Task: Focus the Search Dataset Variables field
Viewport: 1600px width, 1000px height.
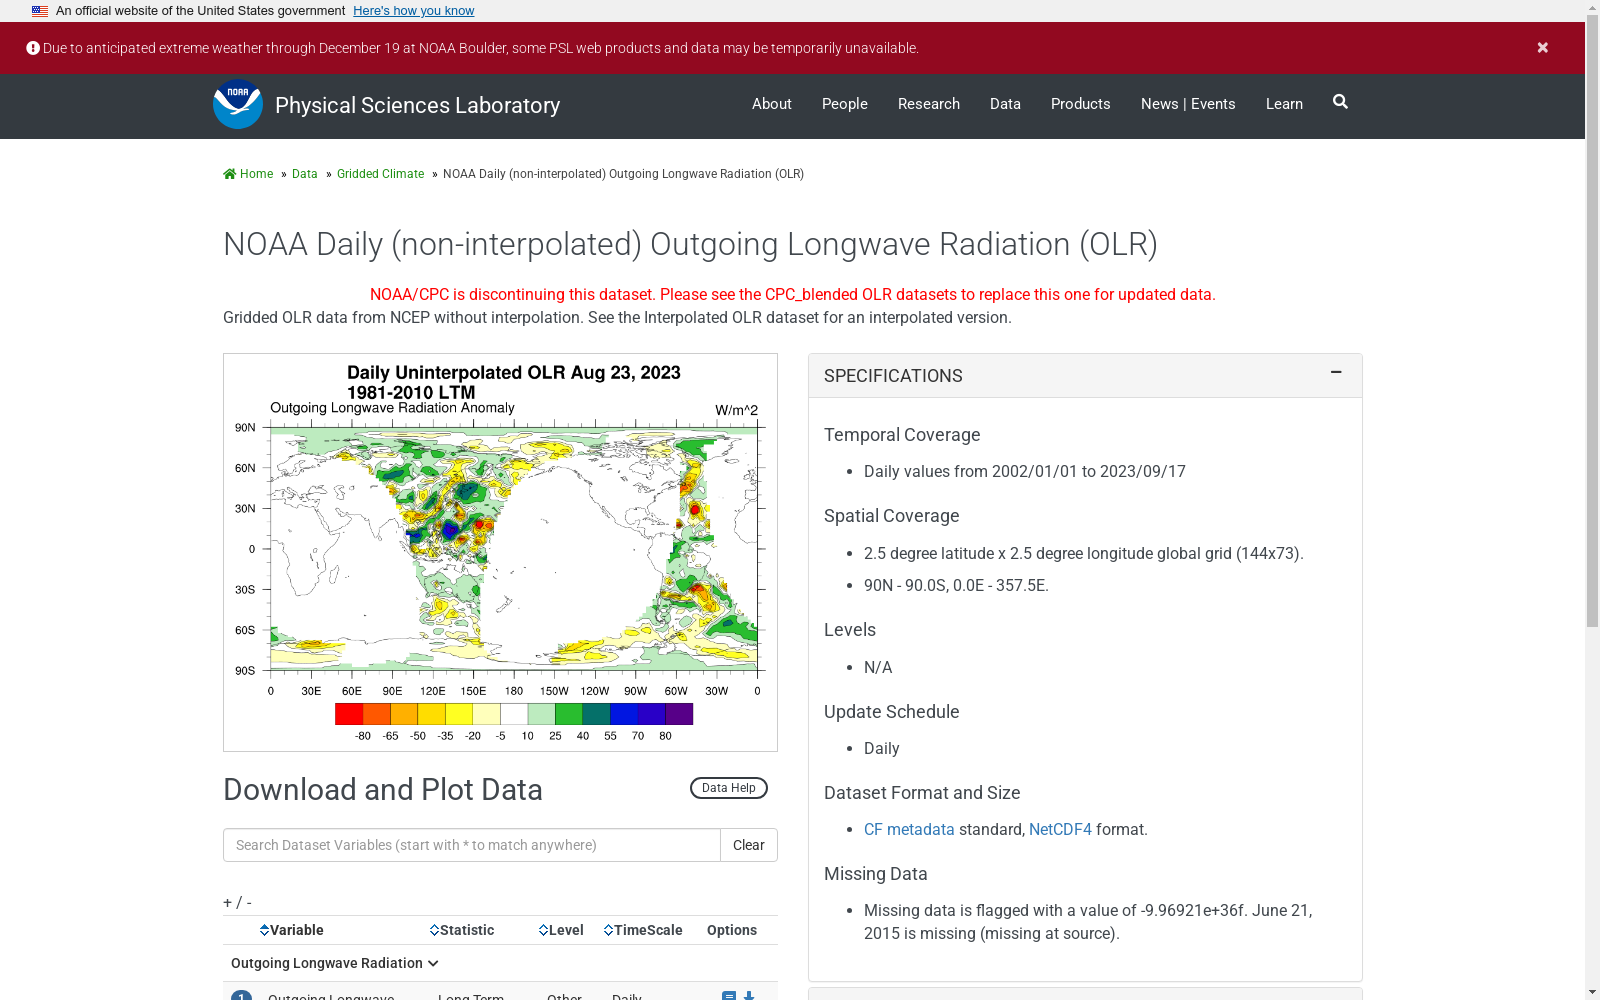Action: point(472,845)
